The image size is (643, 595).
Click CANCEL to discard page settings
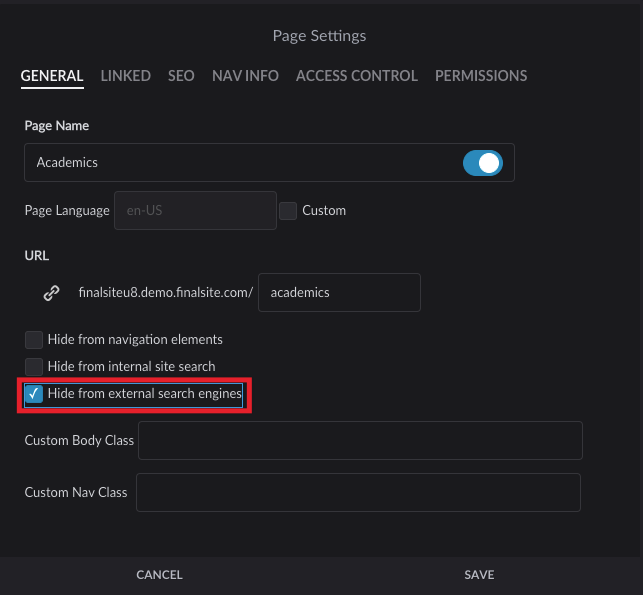pos(159,575)
